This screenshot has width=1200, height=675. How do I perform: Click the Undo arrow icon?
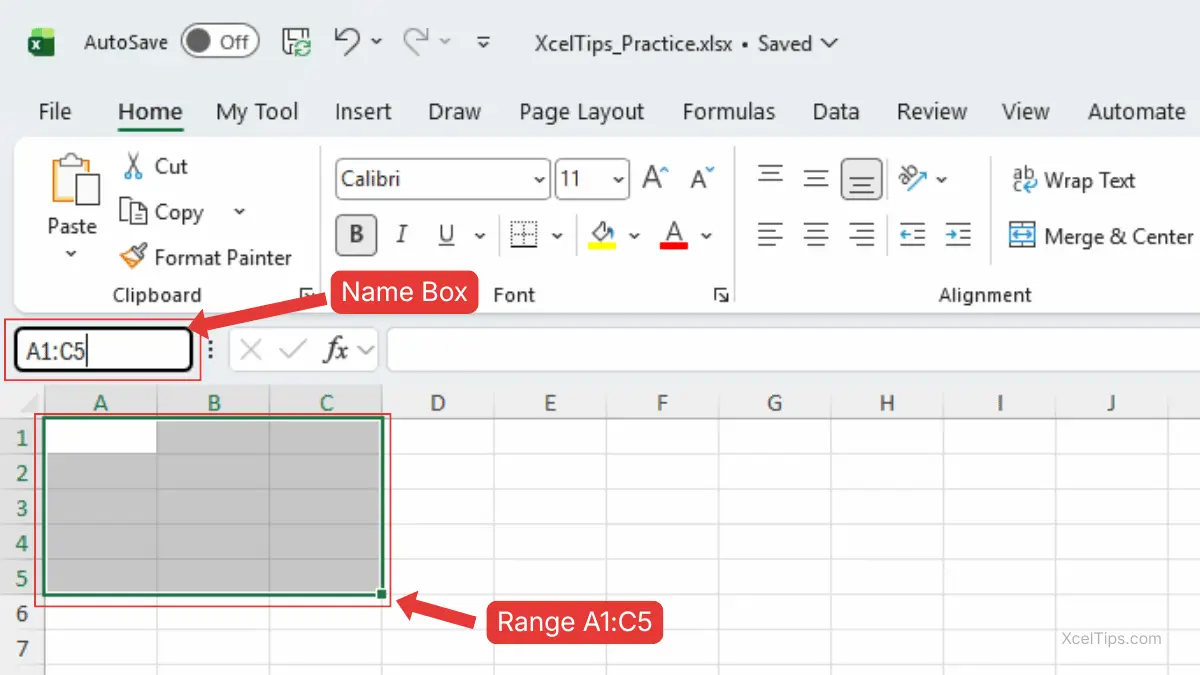coord(347,41)
